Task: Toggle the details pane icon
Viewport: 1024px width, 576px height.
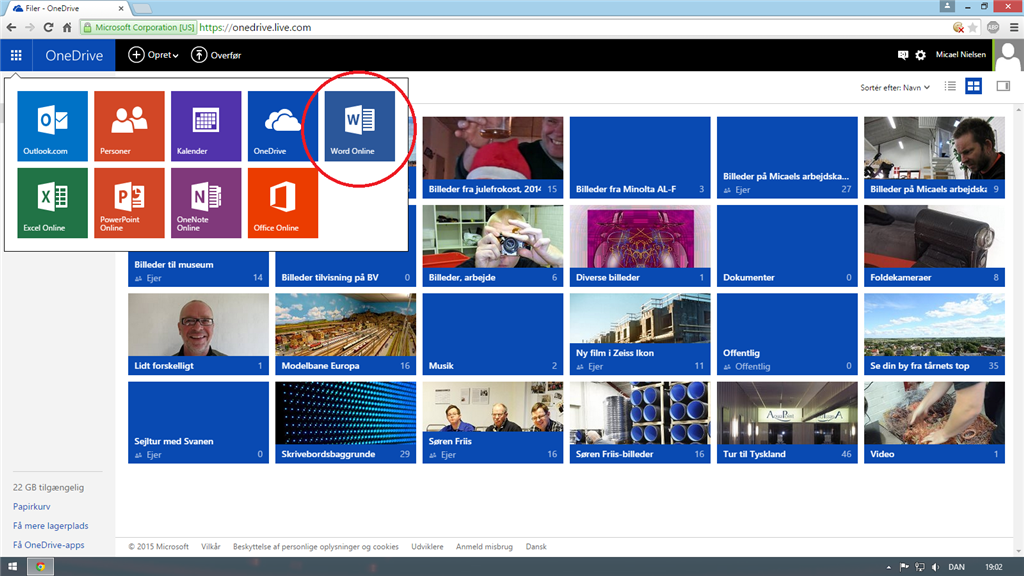Action: (x=1003, y=86)
